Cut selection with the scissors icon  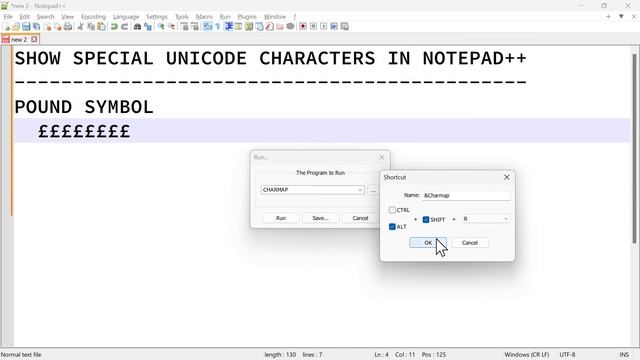(80, 27)
